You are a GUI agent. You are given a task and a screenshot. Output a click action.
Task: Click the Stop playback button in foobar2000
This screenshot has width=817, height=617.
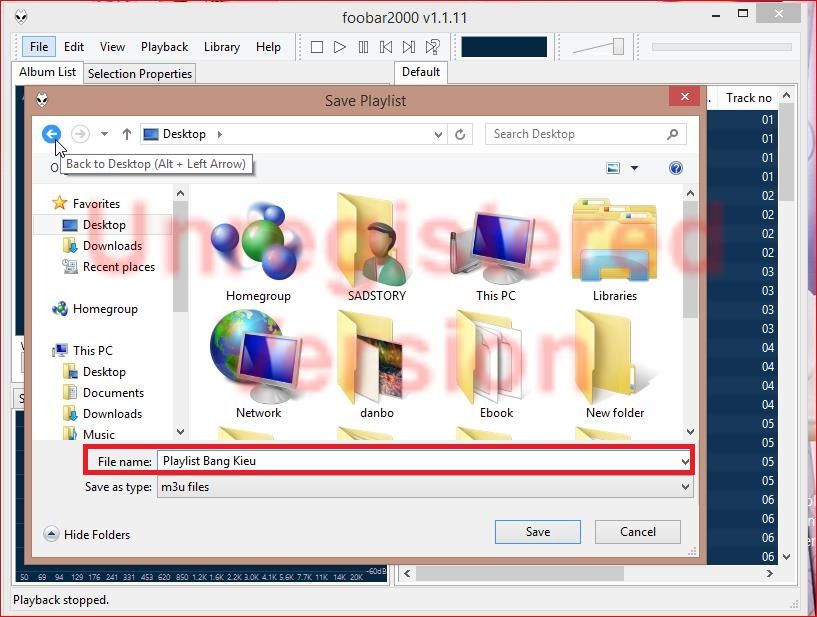(316, 47)
